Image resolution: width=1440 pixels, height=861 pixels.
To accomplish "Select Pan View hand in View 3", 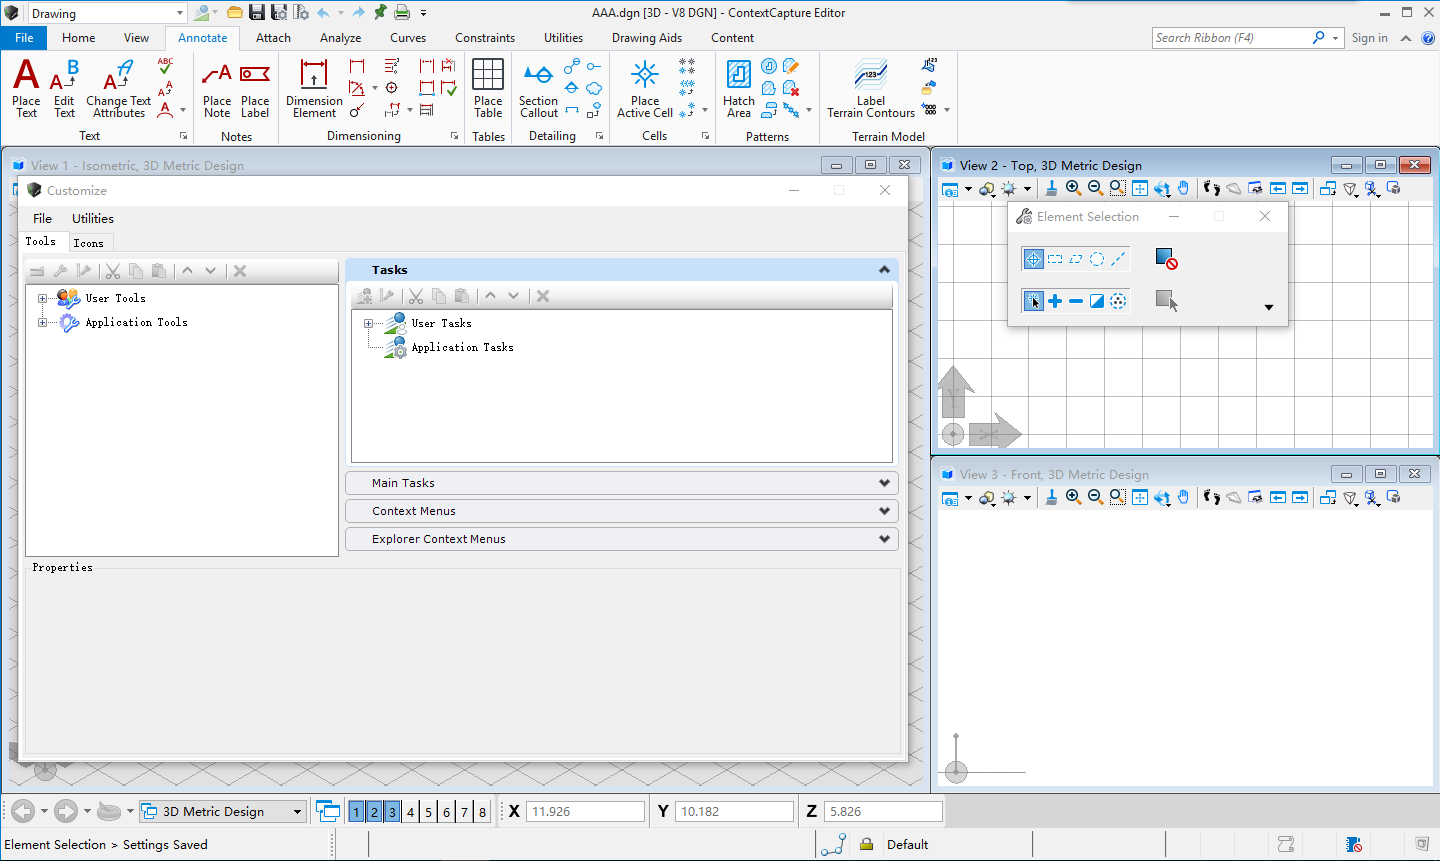I will [x=1184, y=497].
